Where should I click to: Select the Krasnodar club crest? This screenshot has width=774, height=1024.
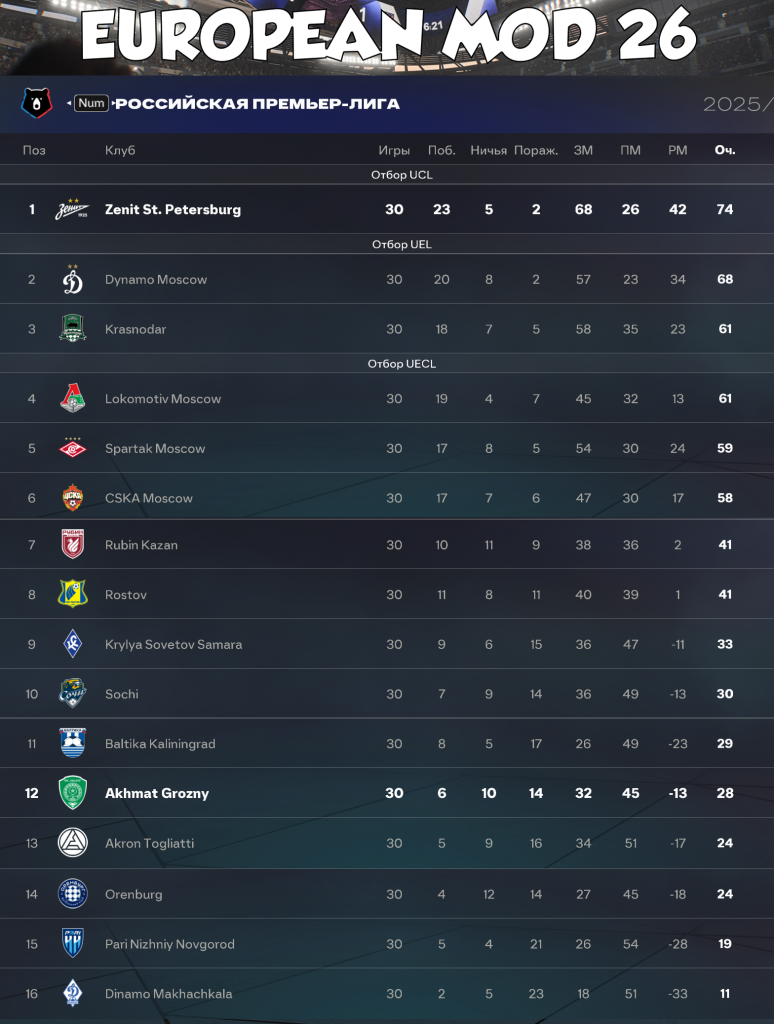(x=71, y=329)
